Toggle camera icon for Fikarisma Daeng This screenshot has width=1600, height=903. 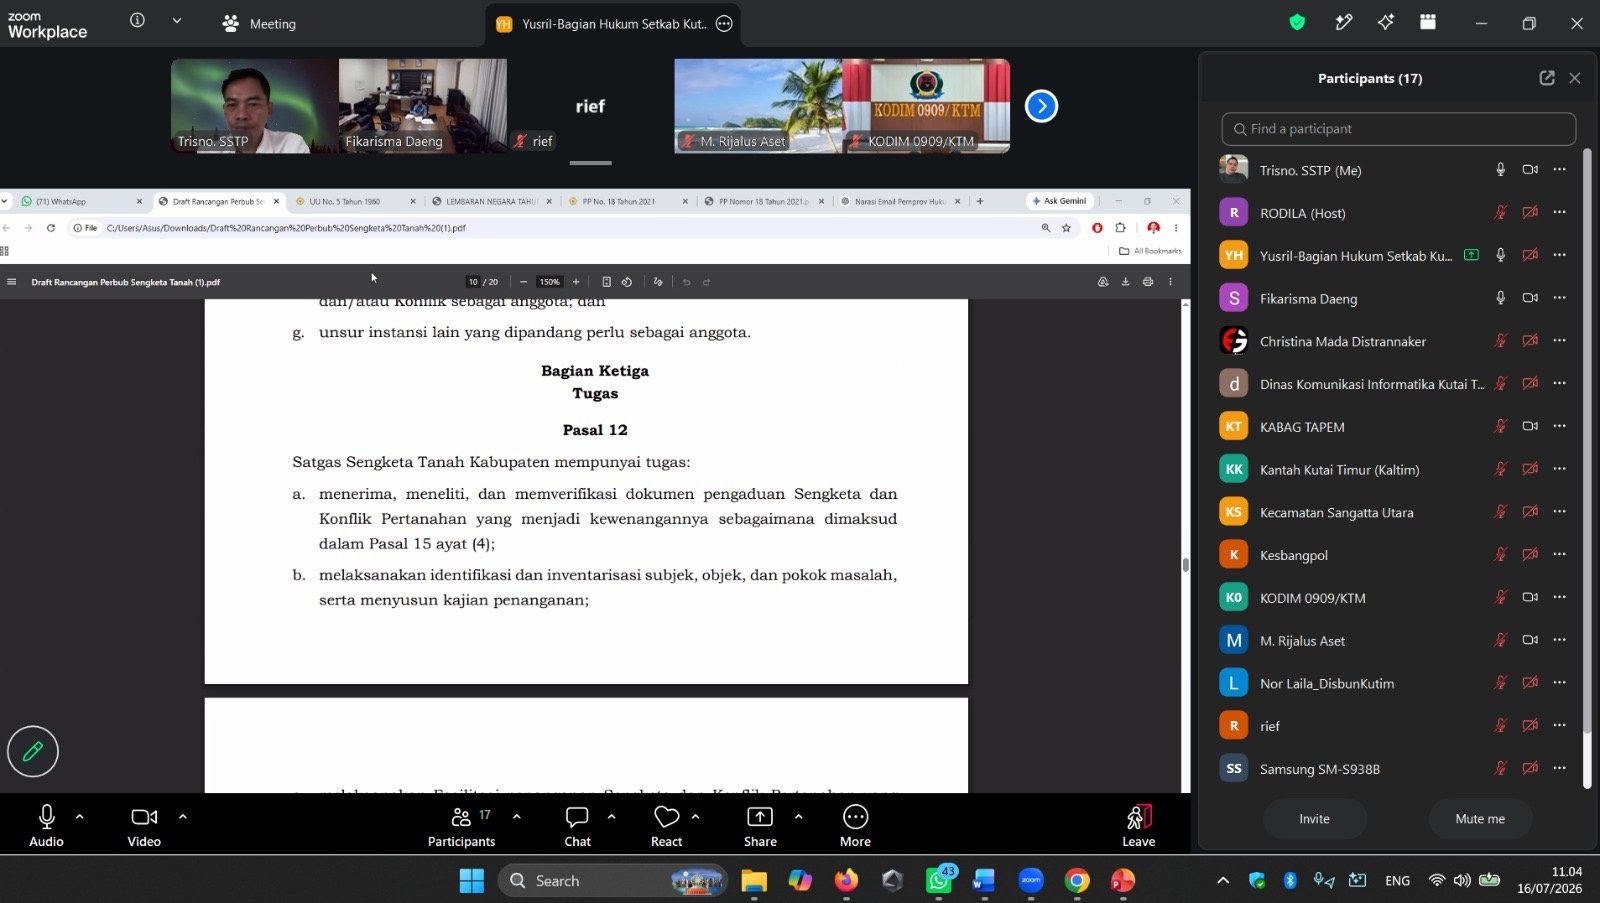coord(1530,298)
